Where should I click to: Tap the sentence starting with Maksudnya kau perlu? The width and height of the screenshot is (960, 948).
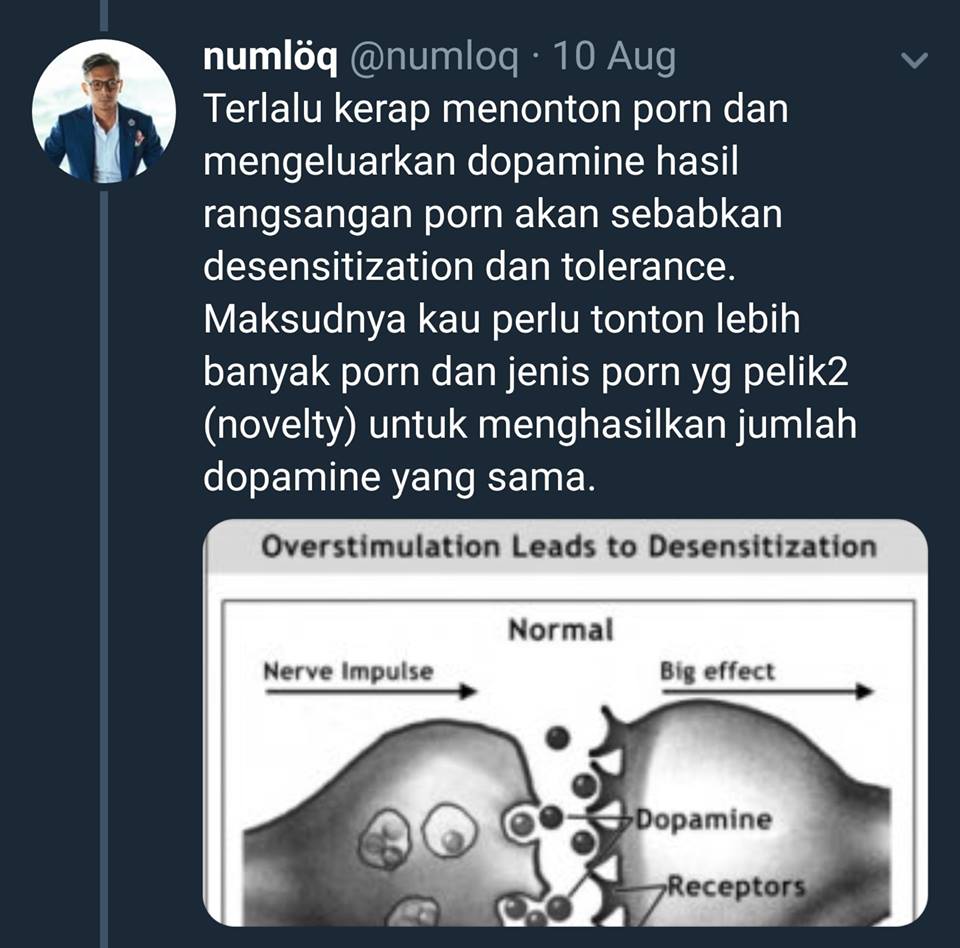coord(530,398)
